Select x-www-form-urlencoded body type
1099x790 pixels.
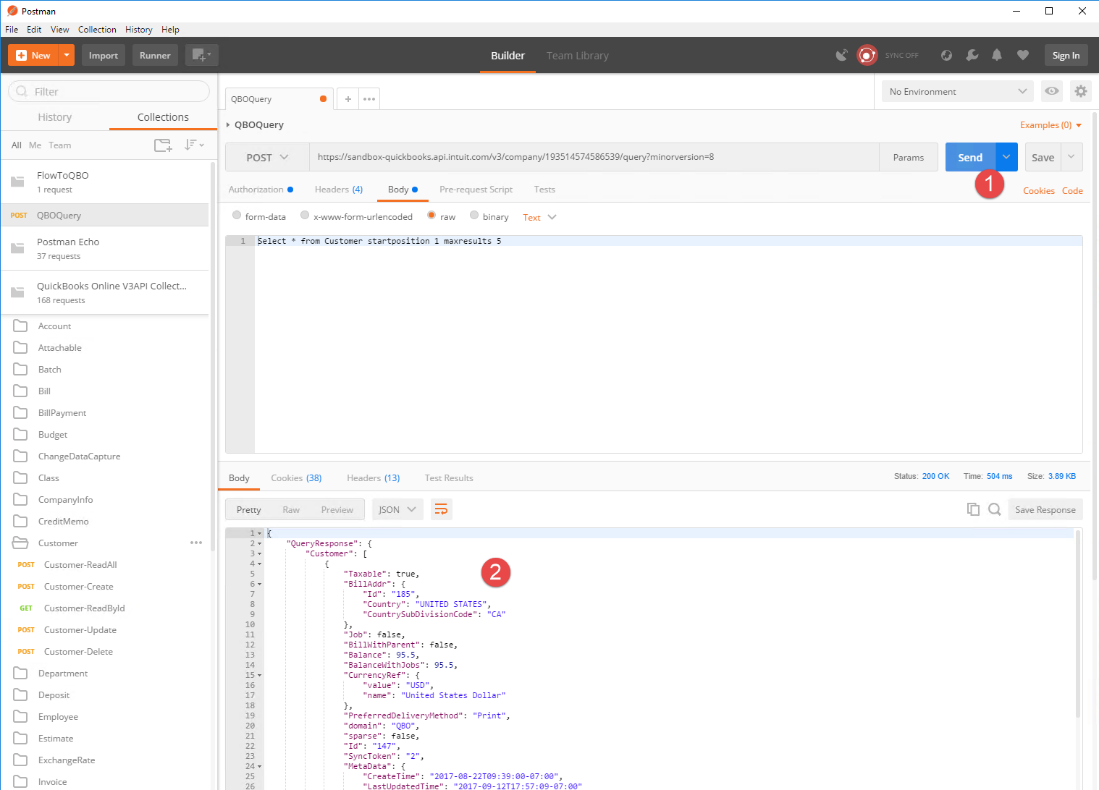coord(304,216)
